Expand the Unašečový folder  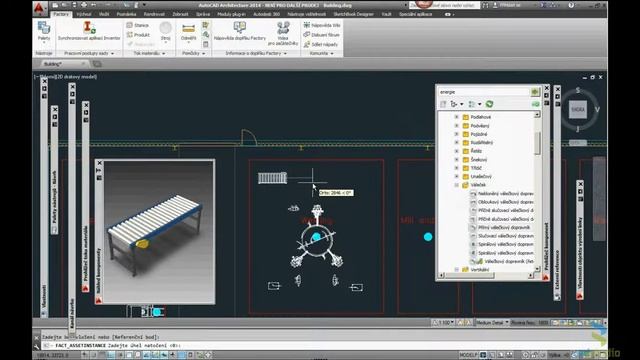[x=456, y=176]
